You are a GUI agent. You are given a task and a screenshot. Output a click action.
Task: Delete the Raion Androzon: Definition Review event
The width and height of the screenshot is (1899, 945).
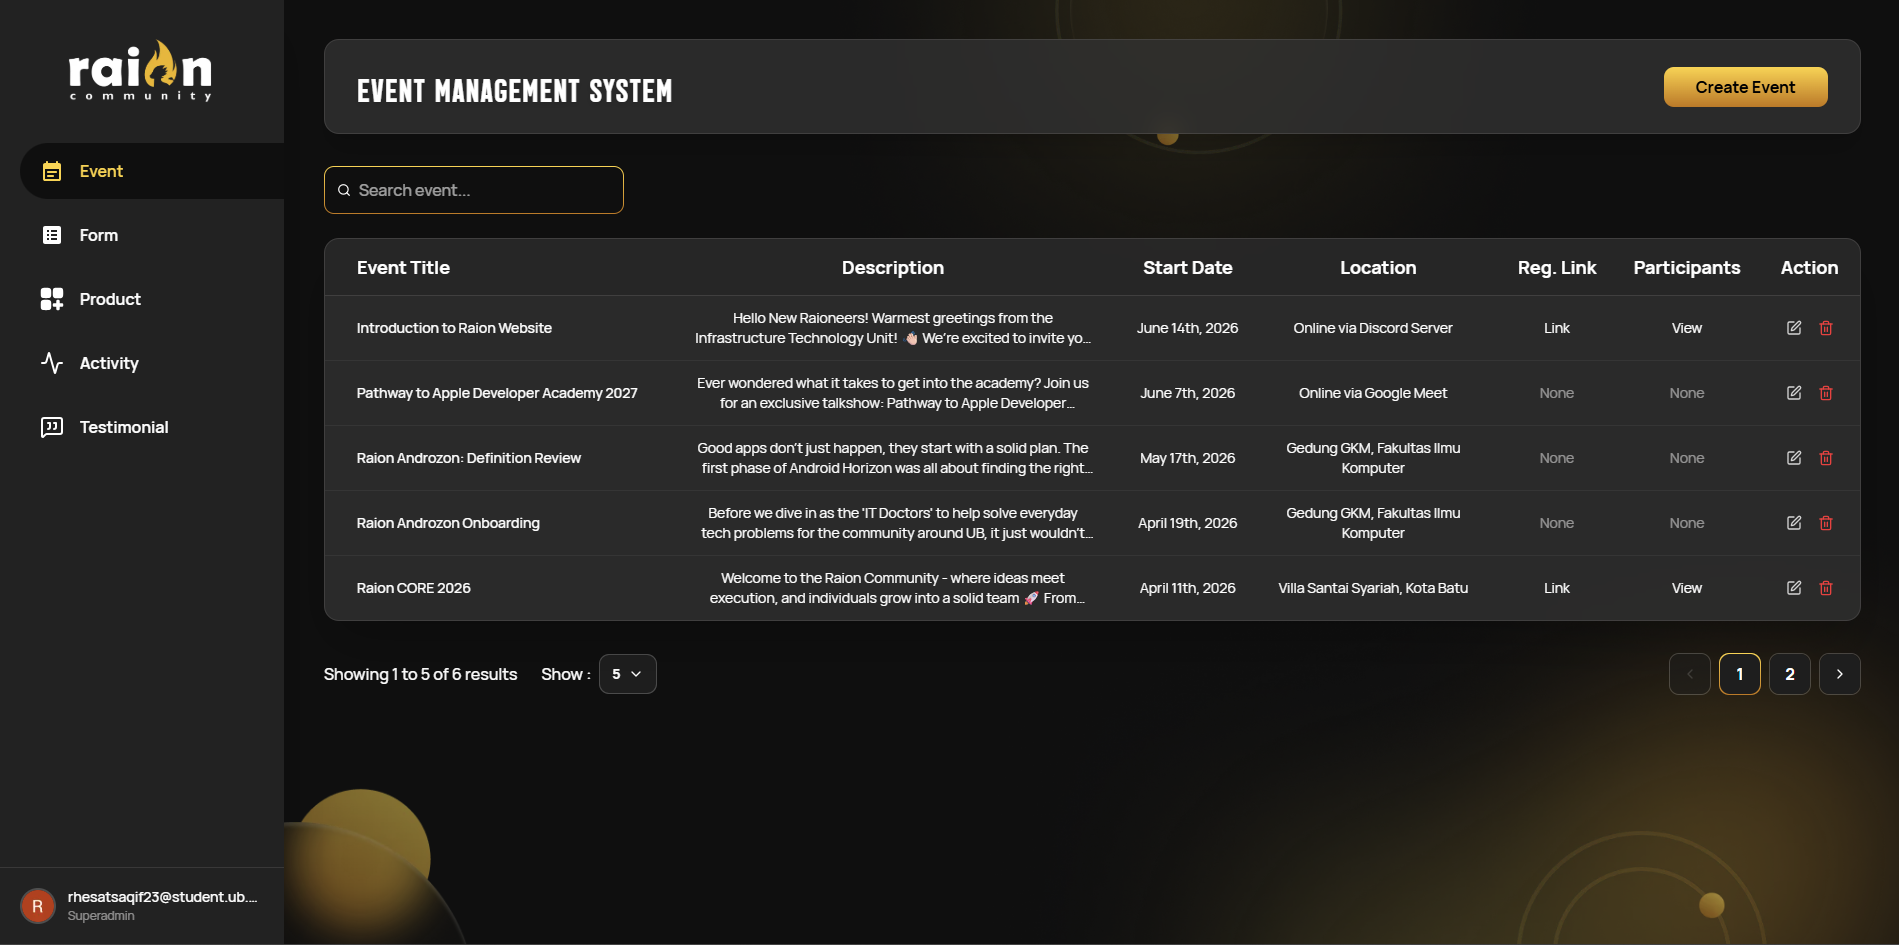(x=1826, y=458)
